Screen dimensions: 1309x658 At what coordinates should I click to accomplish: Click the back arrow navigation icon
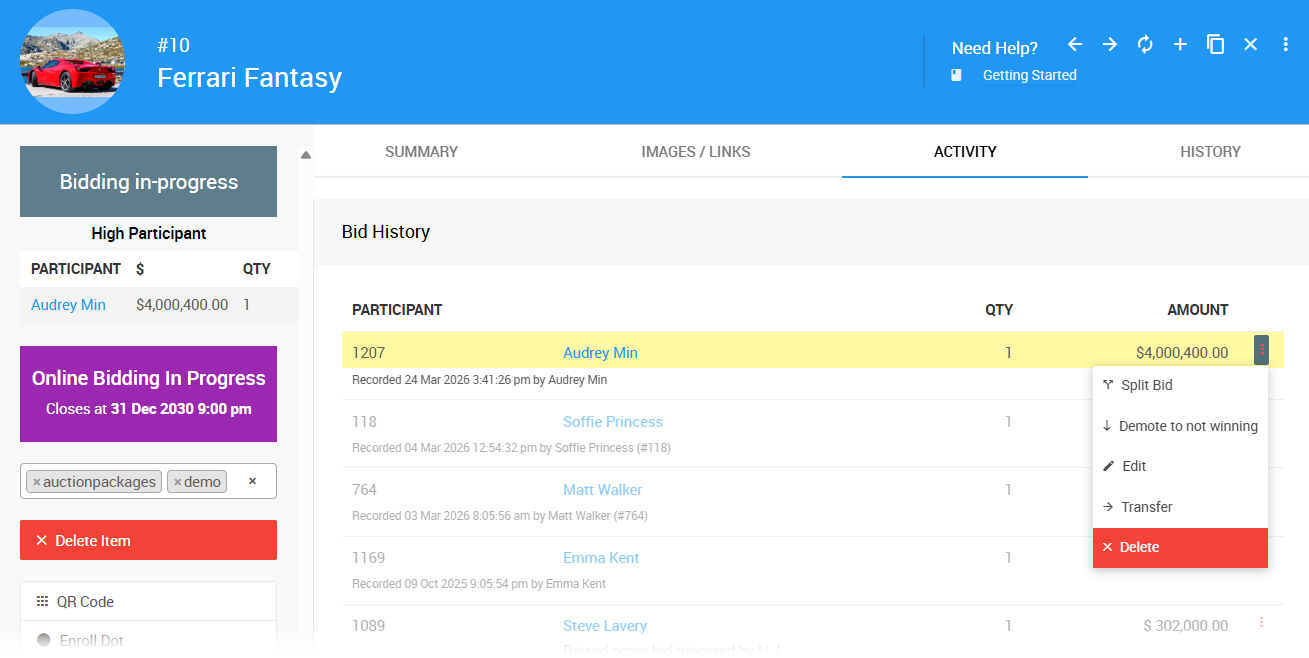(1075, 45)
